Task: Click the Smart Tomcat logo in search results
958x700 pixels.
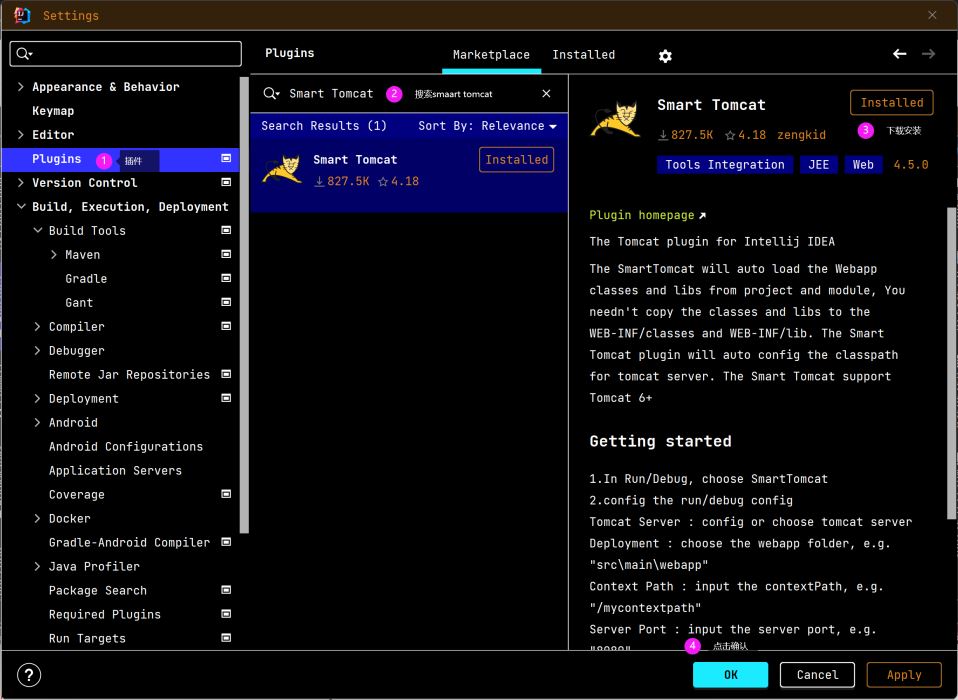Action: pos(282,169)
